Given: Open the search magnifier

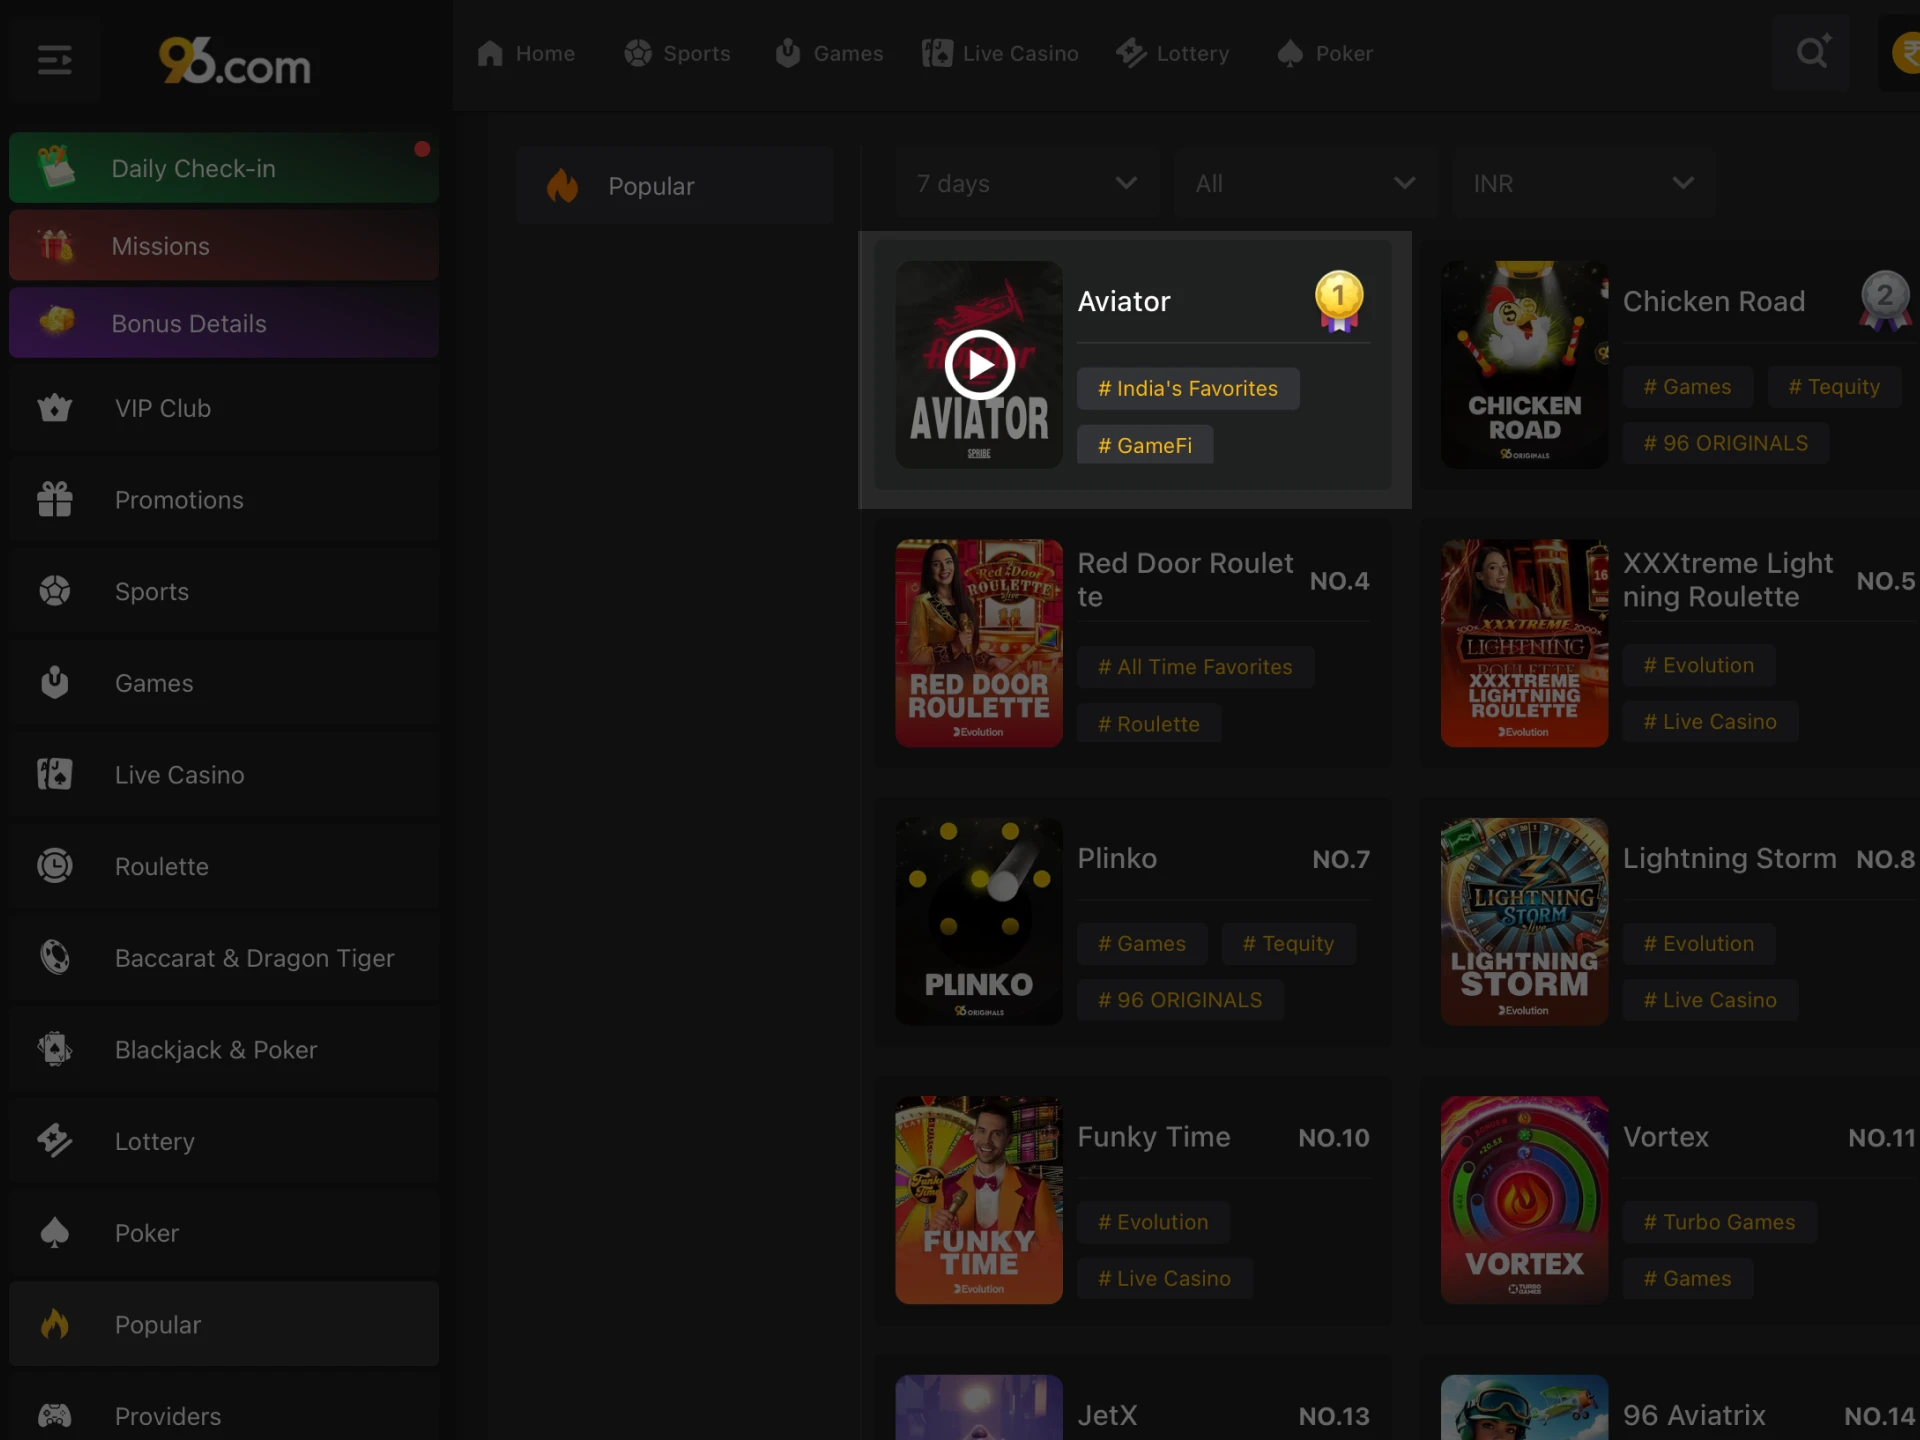Looking at the screenshot, I should click(1811, 53).
